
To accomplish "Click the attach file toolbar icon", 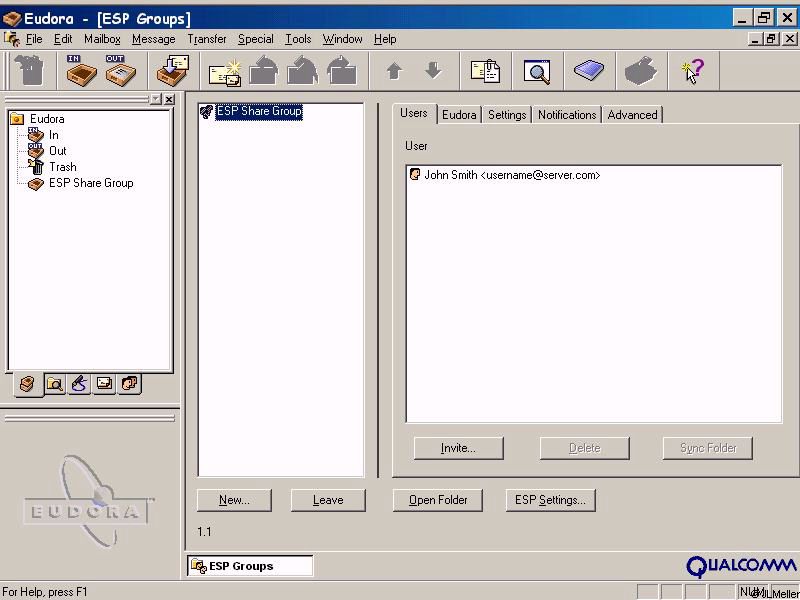I will tap(485, 70).
